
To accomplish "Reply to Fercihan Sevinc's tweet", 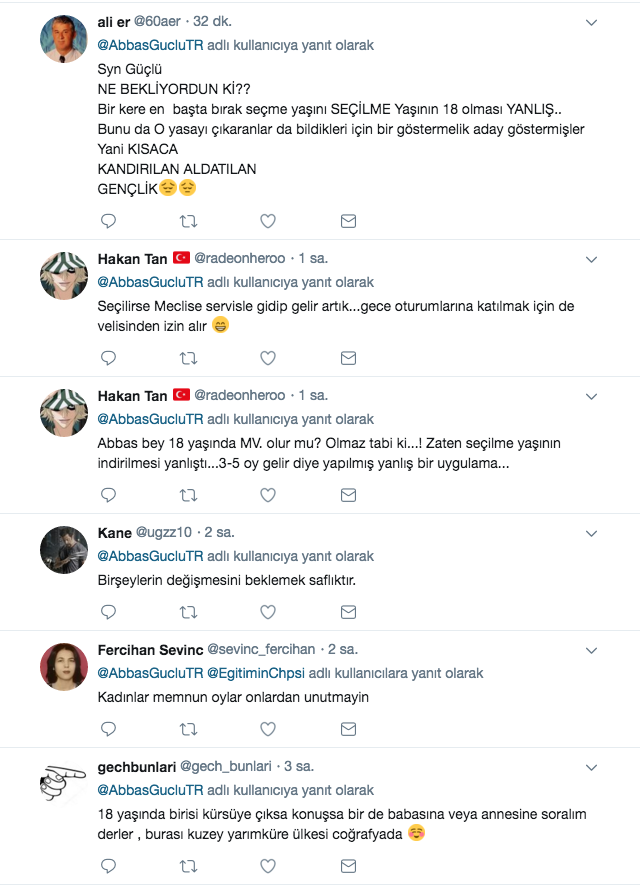I will (109, 730).
